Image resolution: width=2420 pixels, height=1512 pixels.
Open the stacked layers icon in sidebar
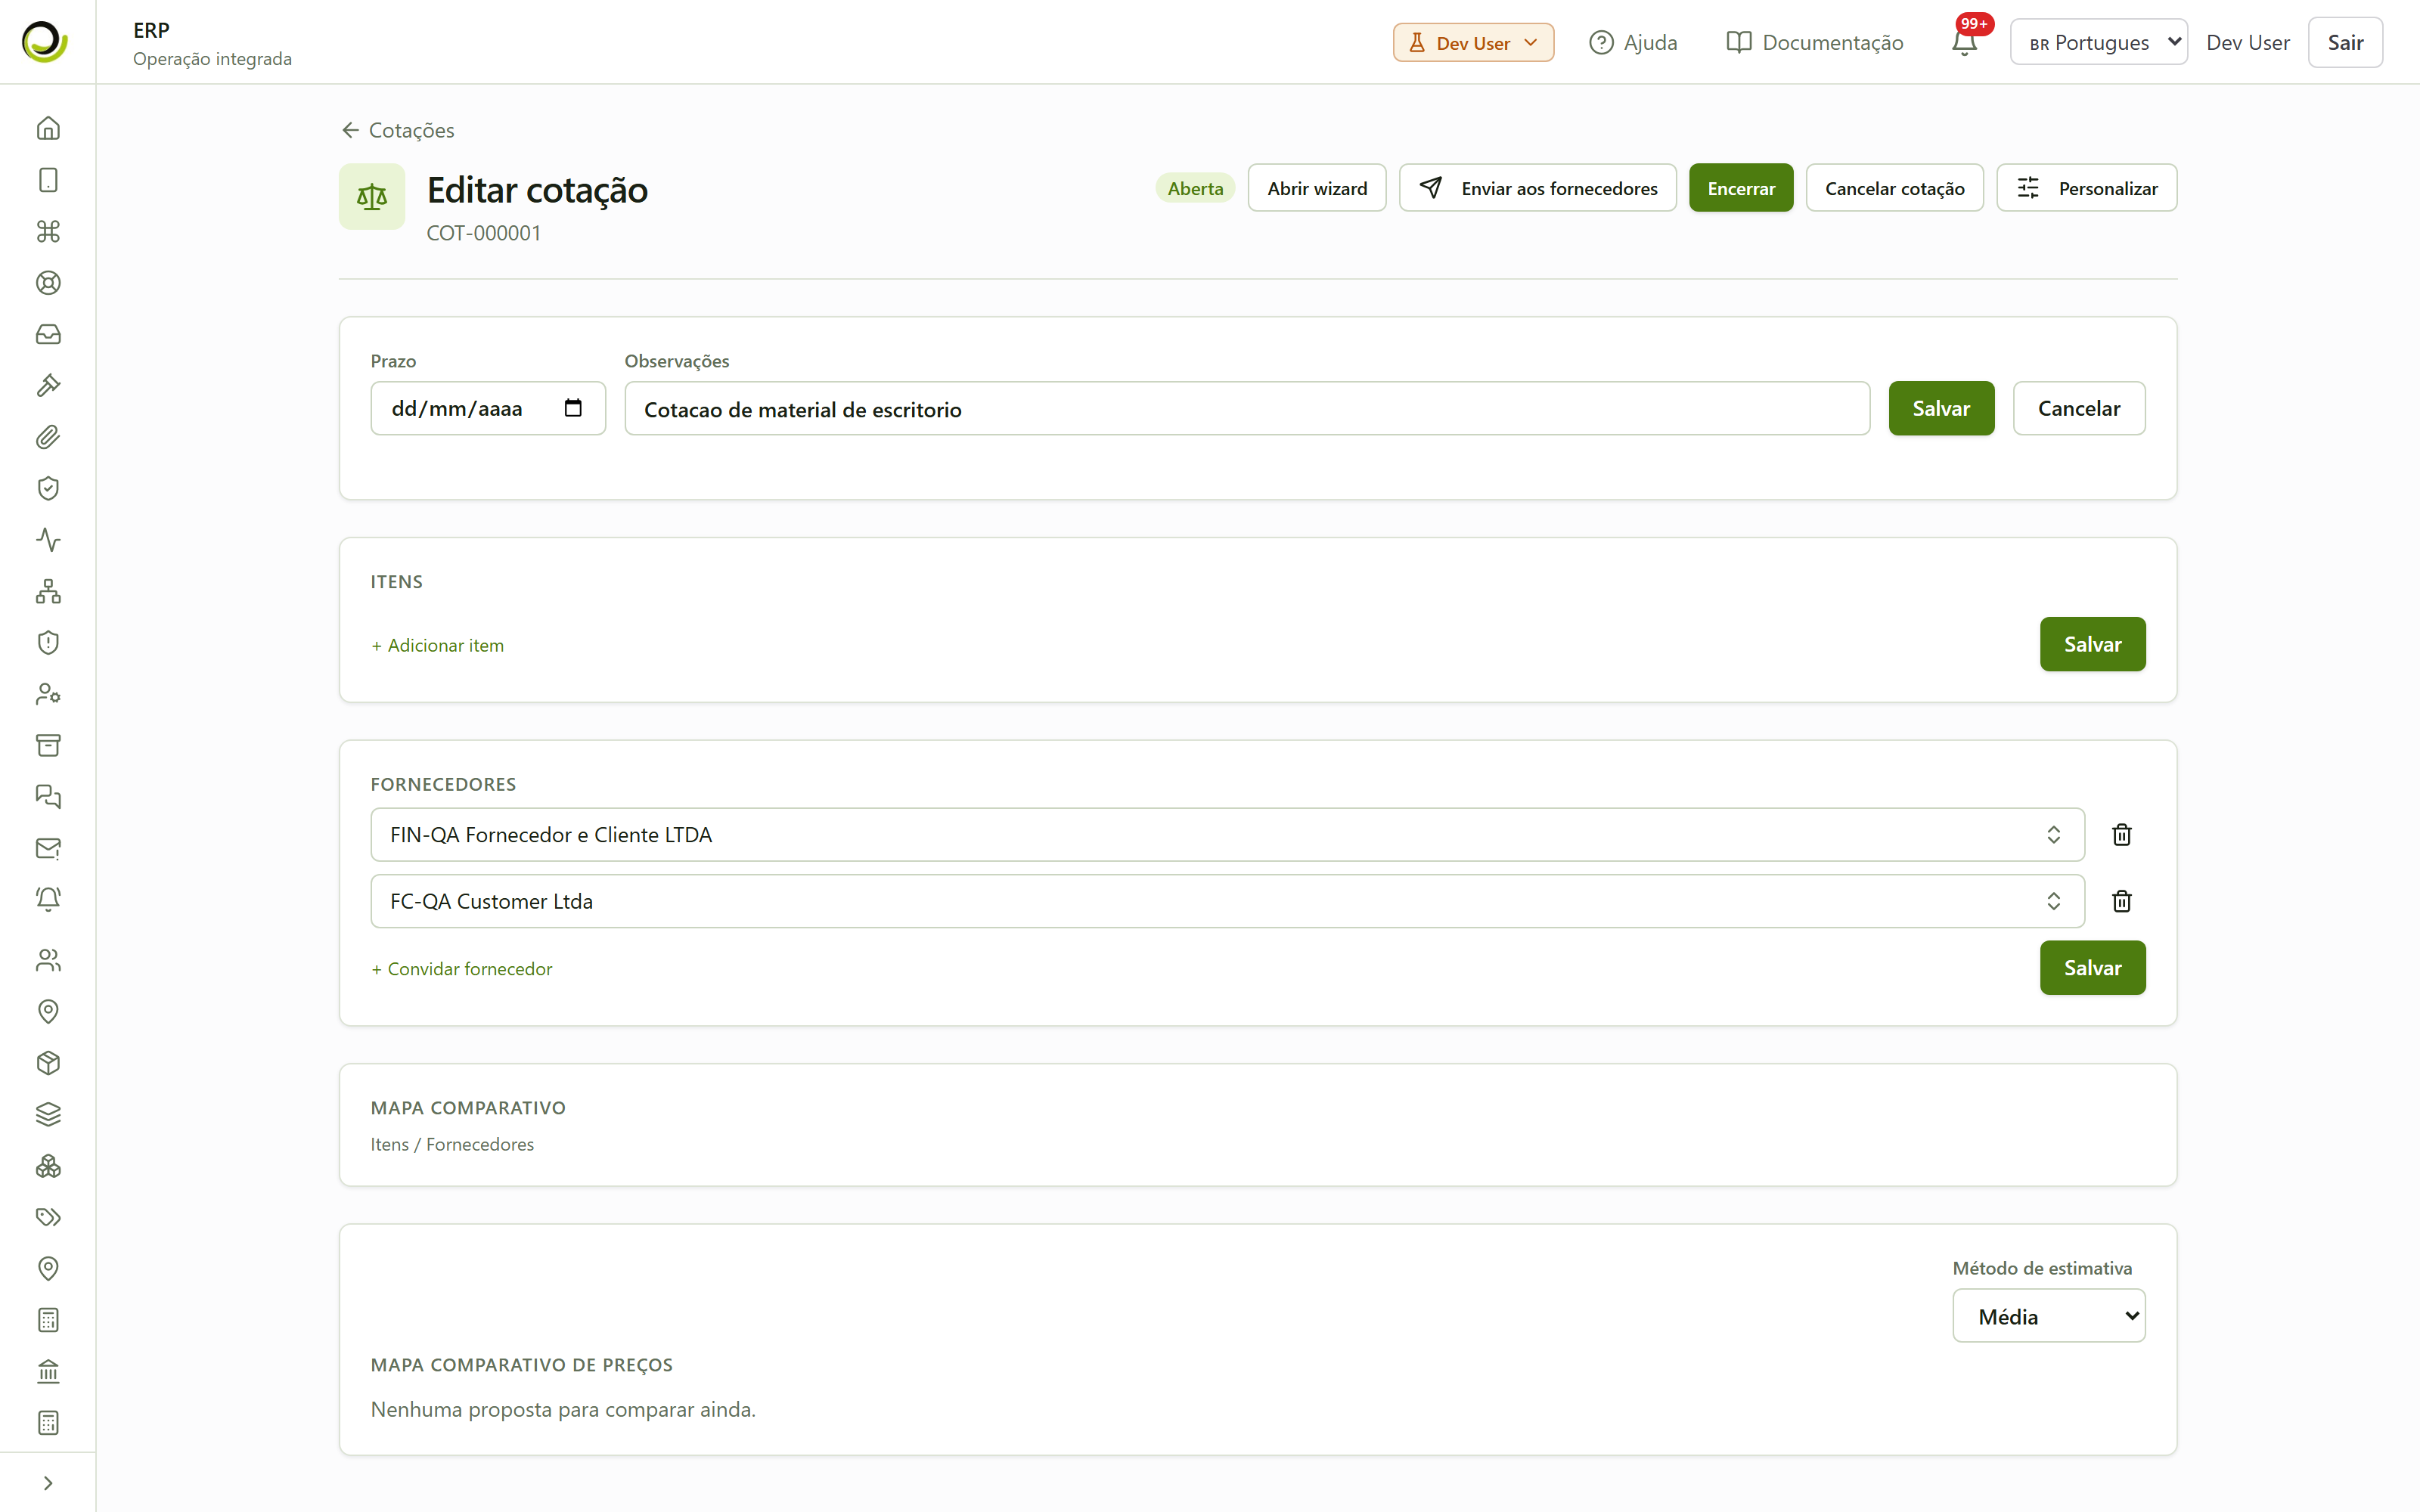pos(48,1114)
